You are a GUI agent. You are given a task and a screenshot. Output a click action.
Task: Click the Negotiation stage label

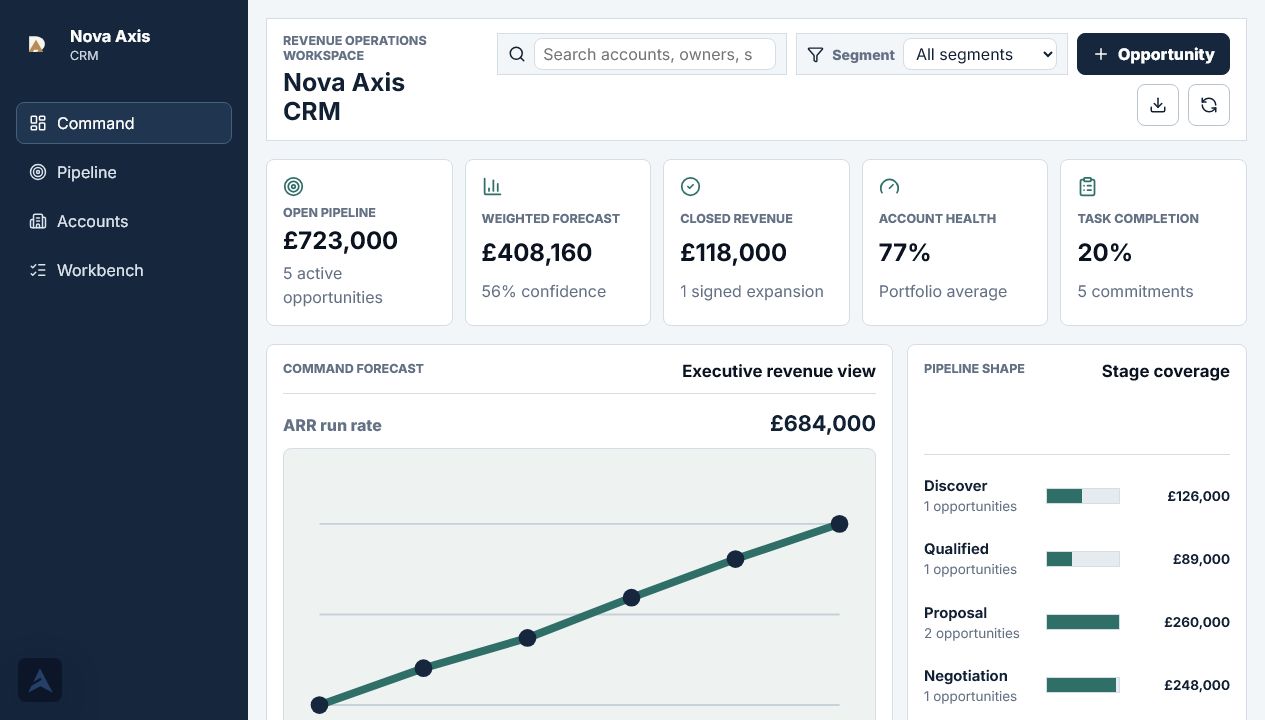966,676
